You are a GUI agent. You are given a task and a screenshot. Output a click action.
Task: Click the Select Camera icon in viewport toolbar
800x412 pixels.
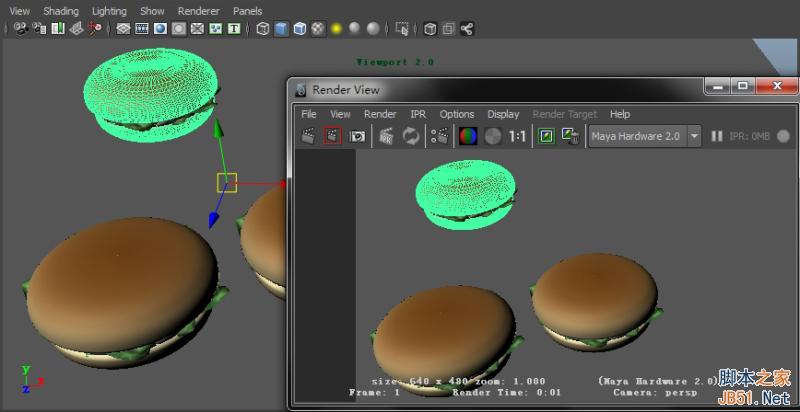point(20,29)
